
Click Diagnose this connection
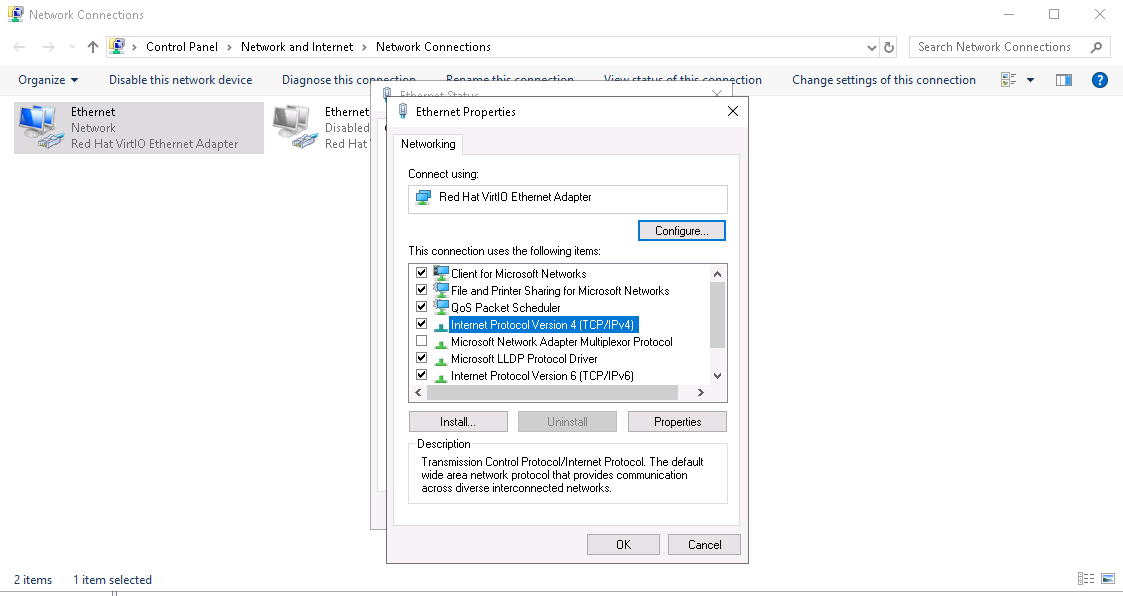point(349,80)
